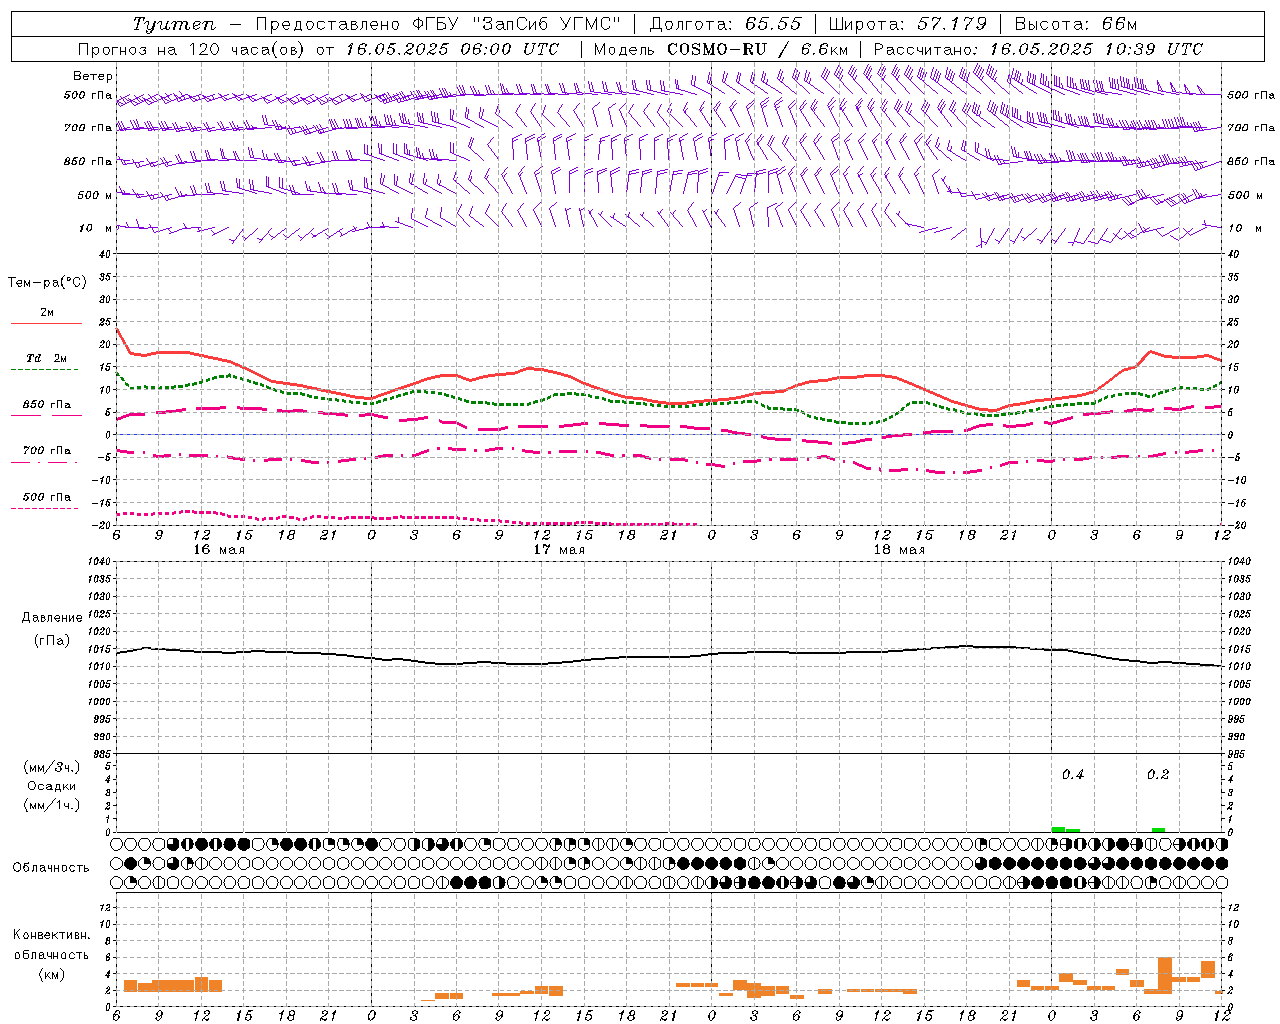
Task: Click the green precipitation bar below 0.2
Action: pyautogui.click(x=1158, y=829)
